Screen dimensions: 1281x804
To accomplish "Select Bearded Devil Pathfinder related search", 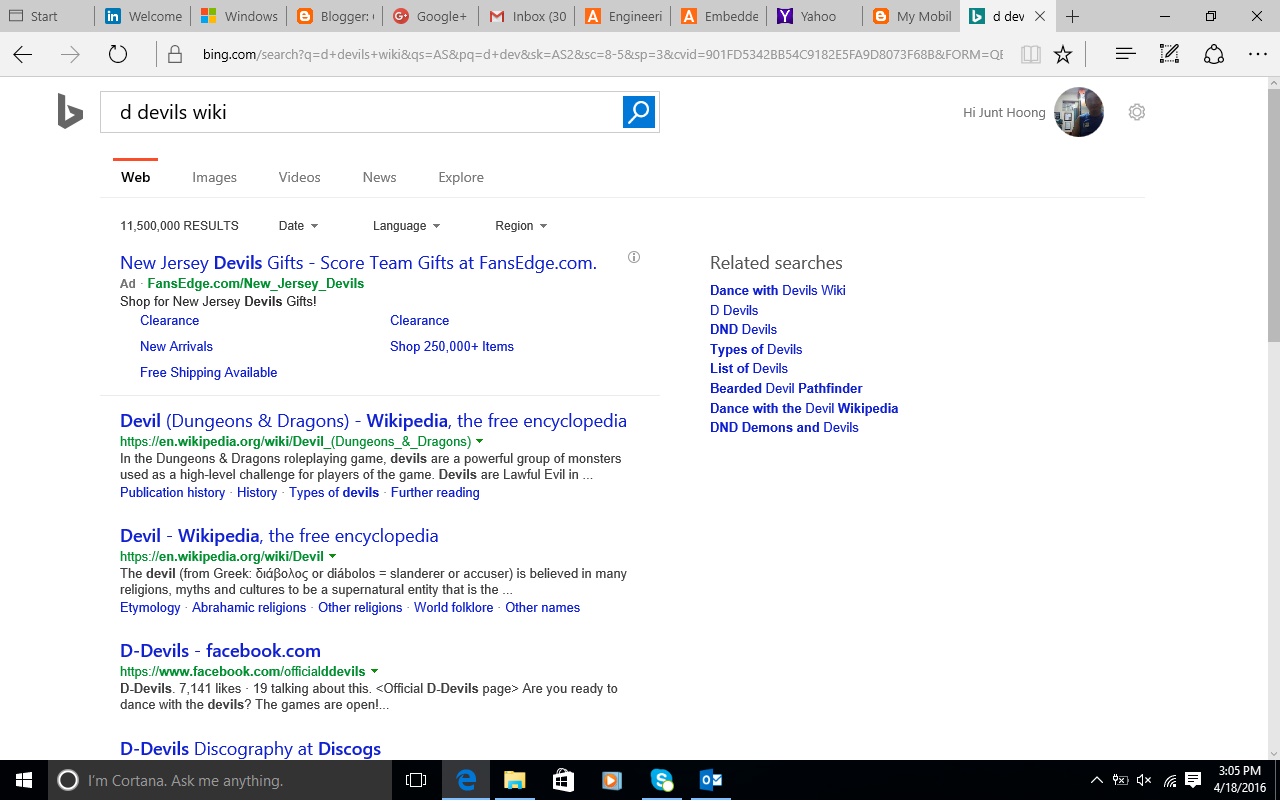I will tap(786, 388).
